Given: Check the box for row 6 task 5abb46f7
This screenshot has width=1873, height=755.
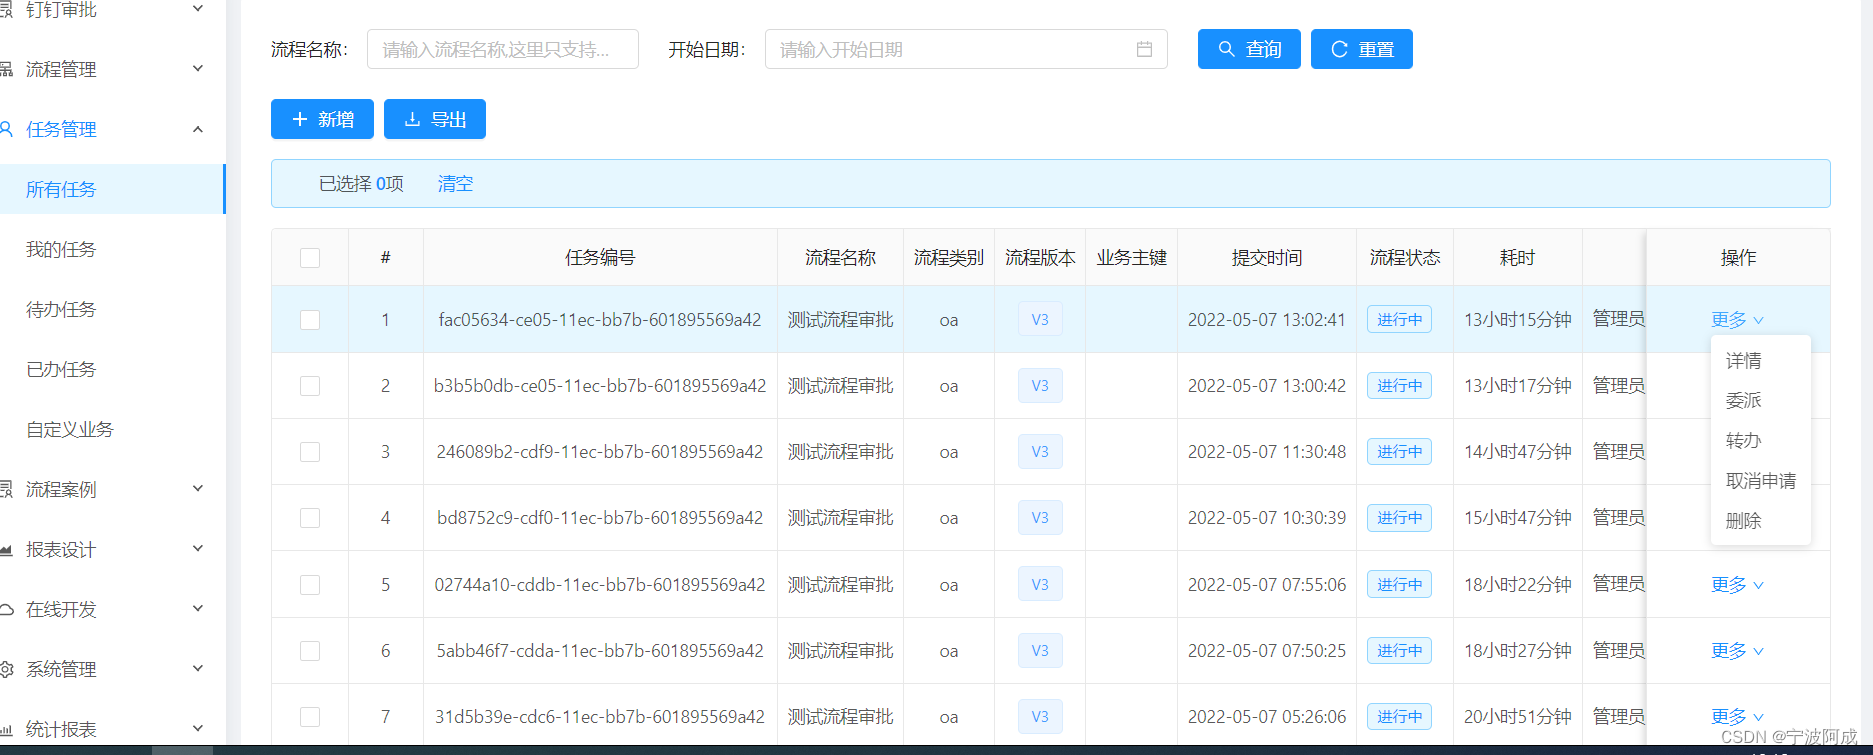Looking at the screenshot, I should (x=310, y=651).
